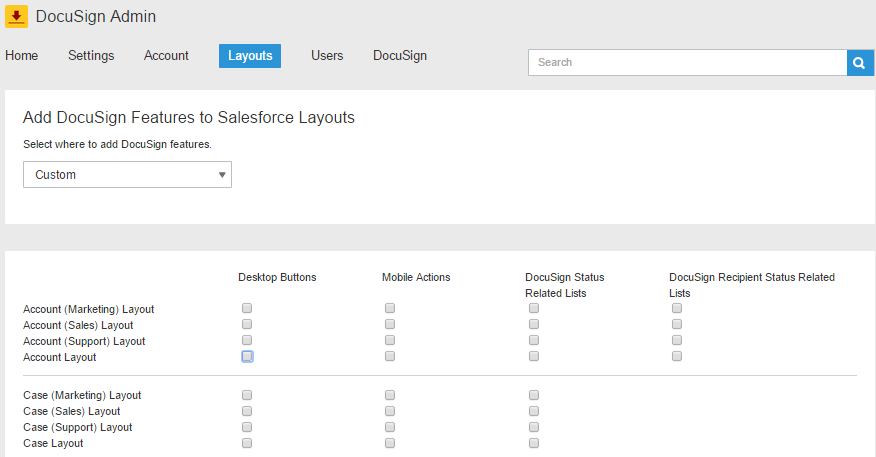The image size is (876, 457).
Task: Open the Home tab
Action: point(22,56)
